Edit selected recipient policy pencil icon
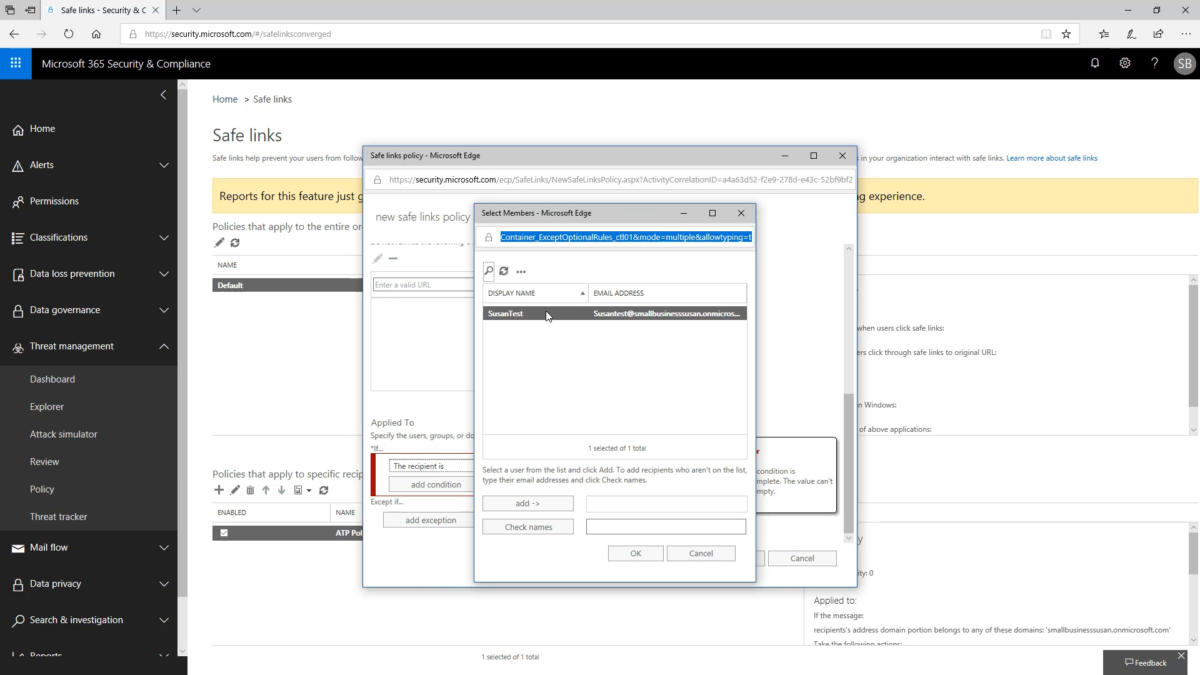Screen dimensions: 1200x675 point(235,490)
